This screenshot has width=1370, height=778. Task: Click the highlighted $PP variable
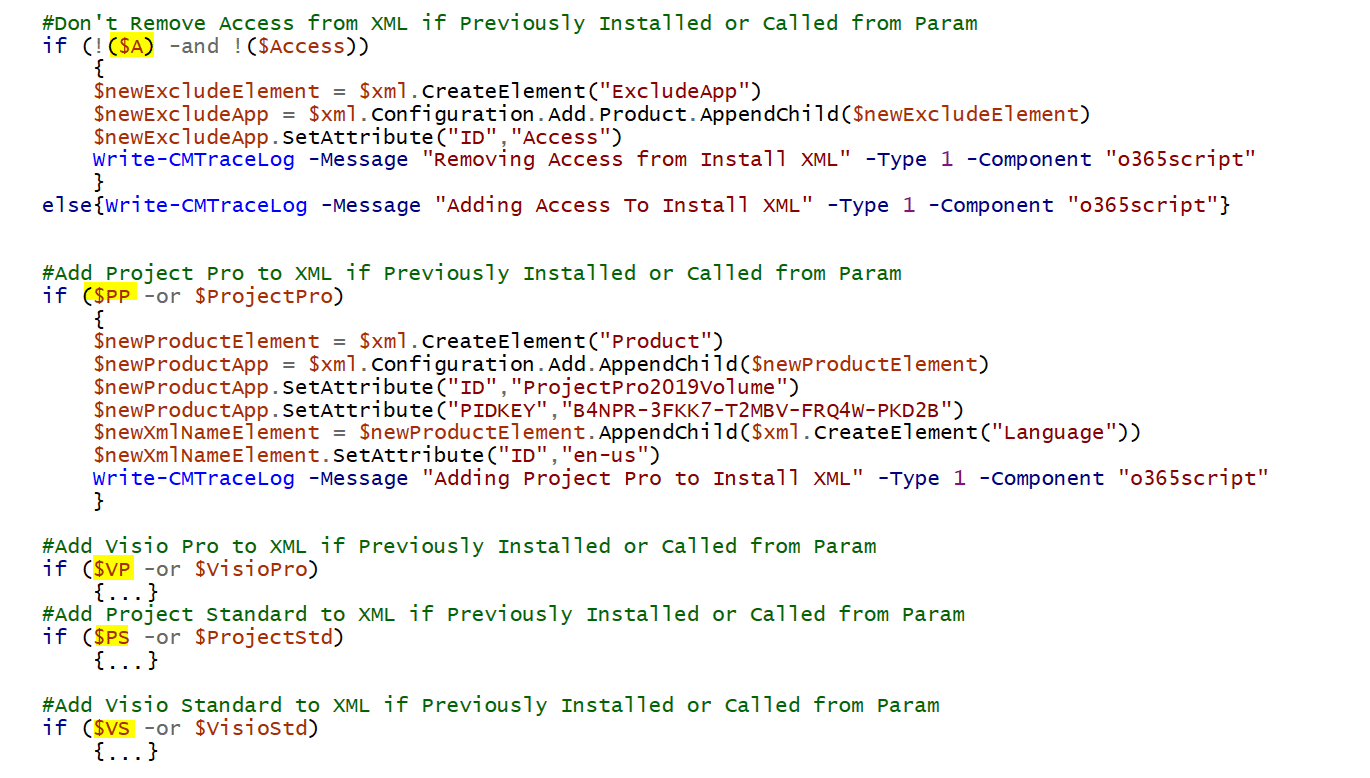click(112, 296)
